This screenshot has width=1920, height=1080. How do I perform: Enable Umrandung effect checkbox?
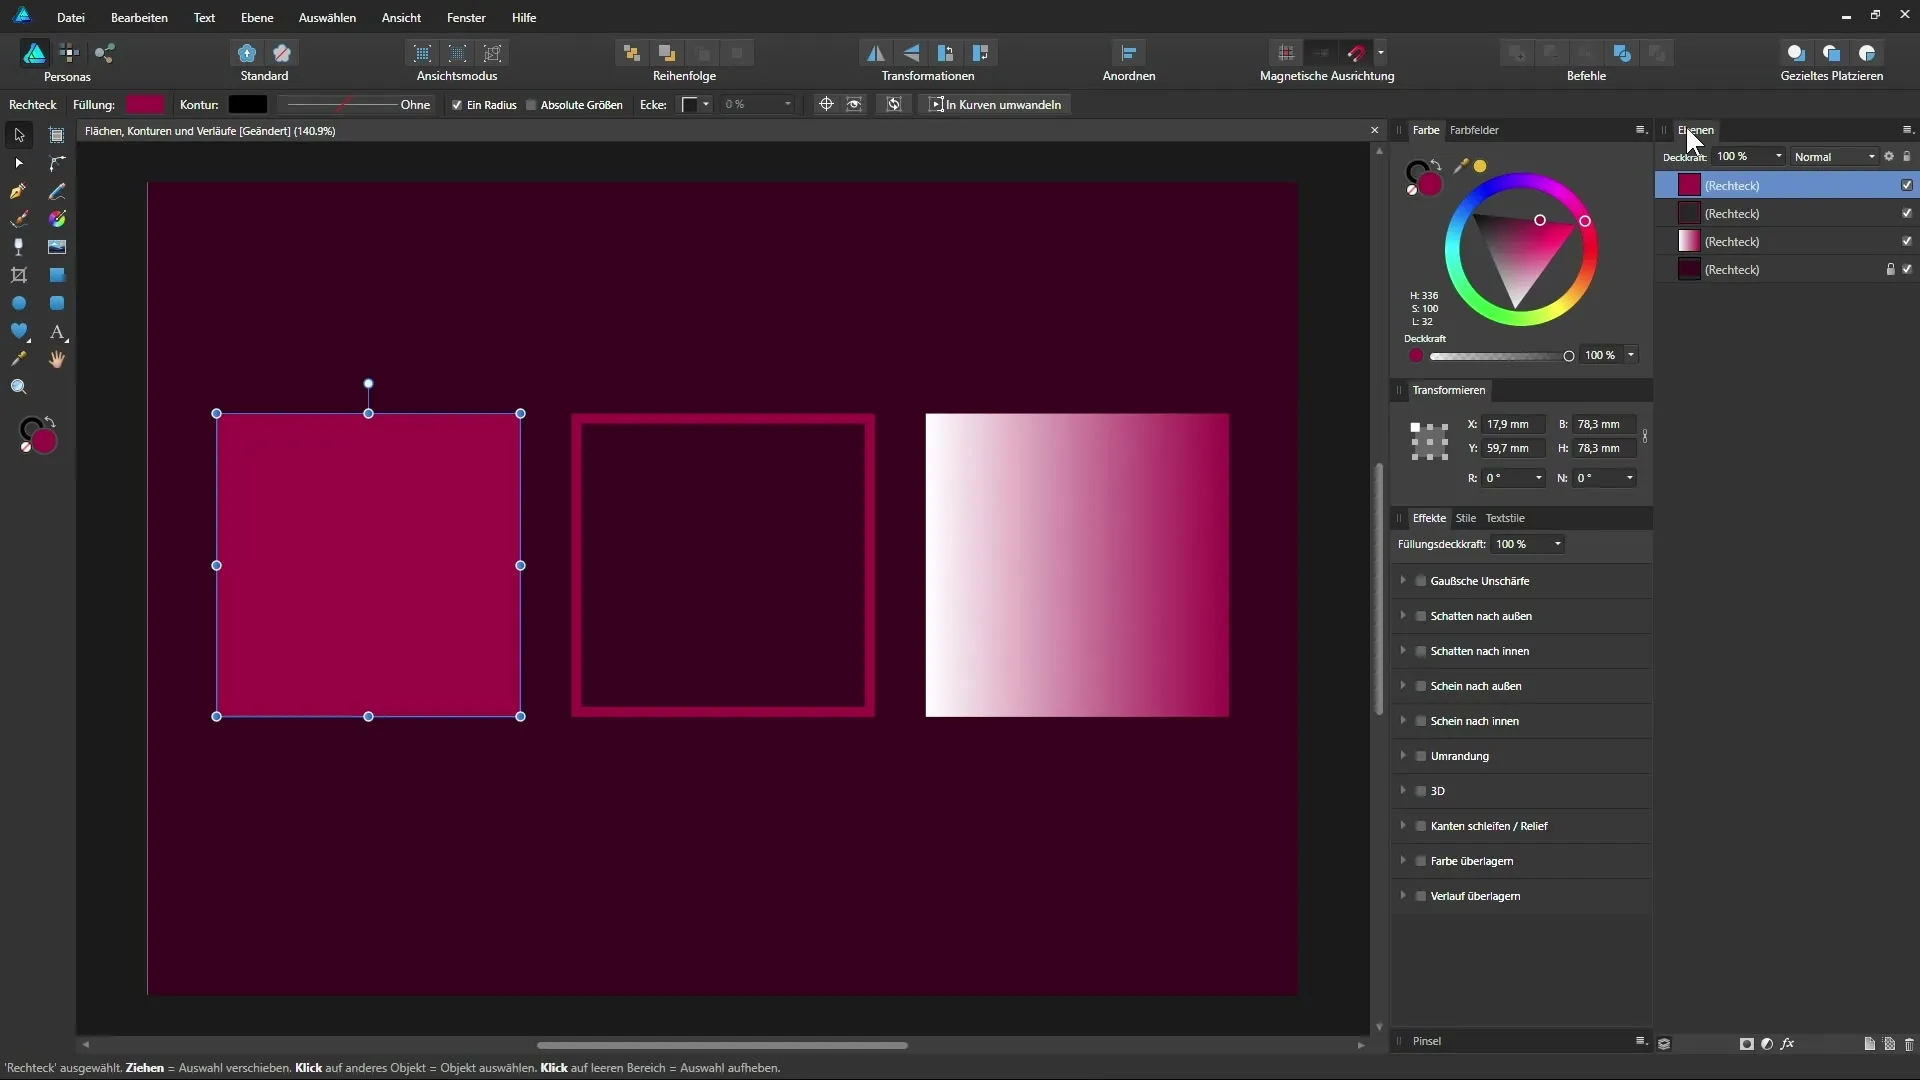coord(1420,756)
